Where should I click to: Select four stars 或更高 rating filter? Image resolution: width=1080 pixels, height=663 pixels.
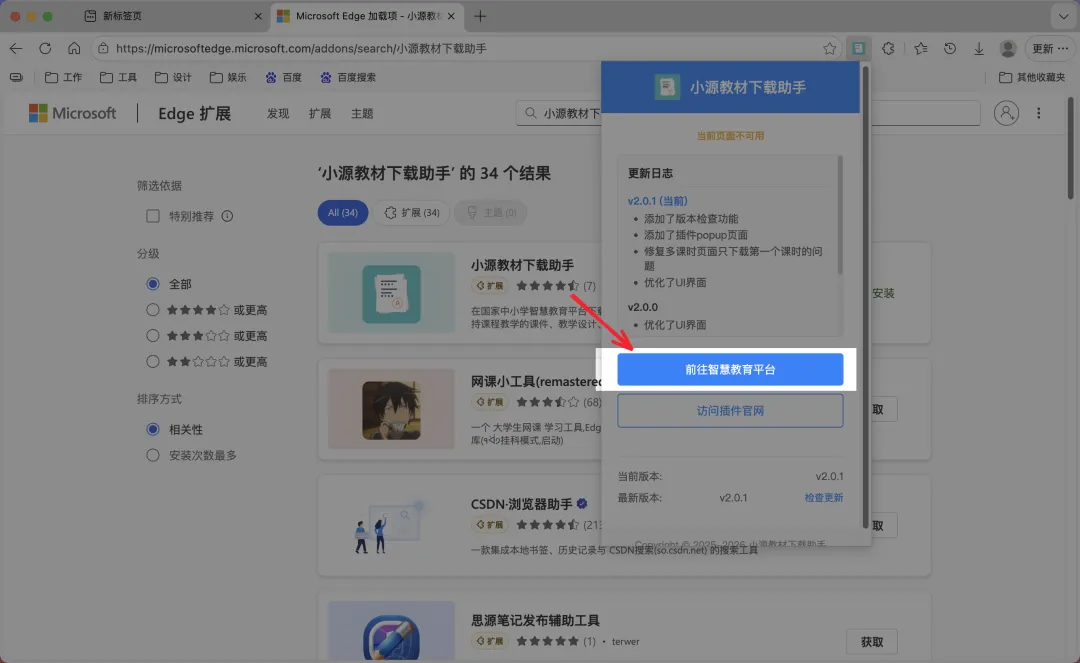(x=153, y=310)
